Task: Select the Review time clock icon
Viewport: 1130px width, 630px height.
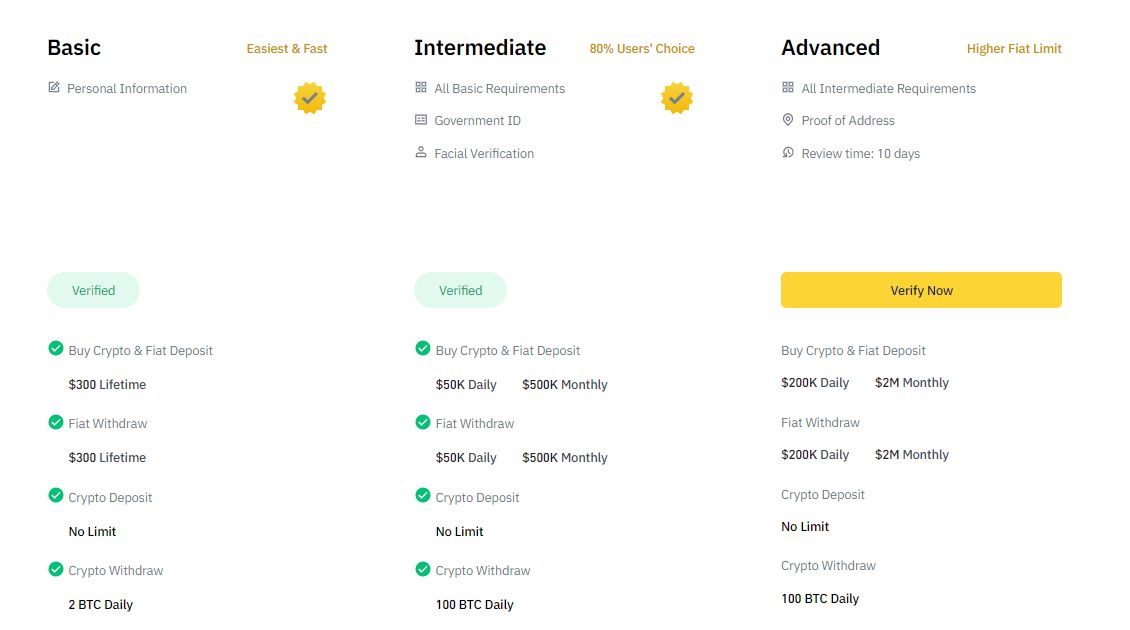Action: click(x=789, y=153)
